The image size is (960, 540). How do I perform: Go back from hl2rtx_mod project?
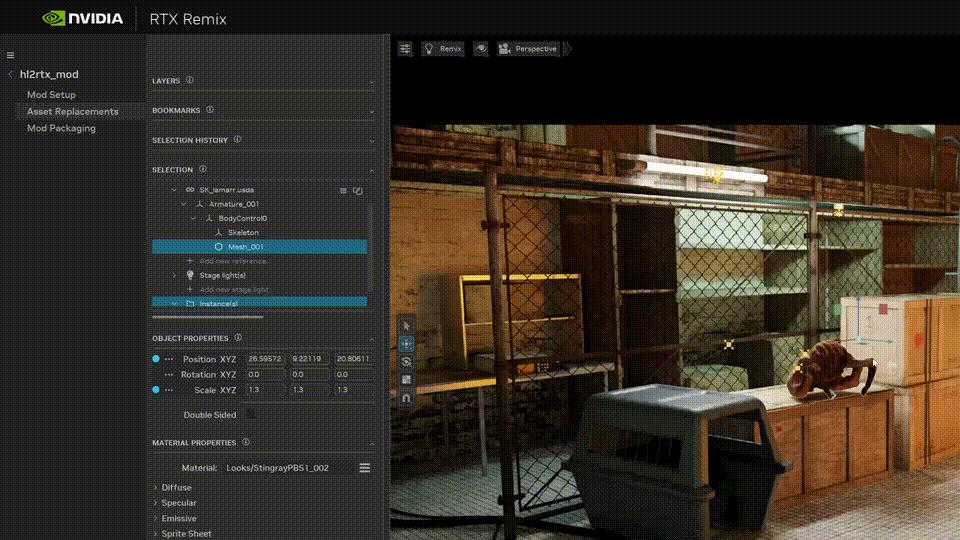click(x=10, y=74)
